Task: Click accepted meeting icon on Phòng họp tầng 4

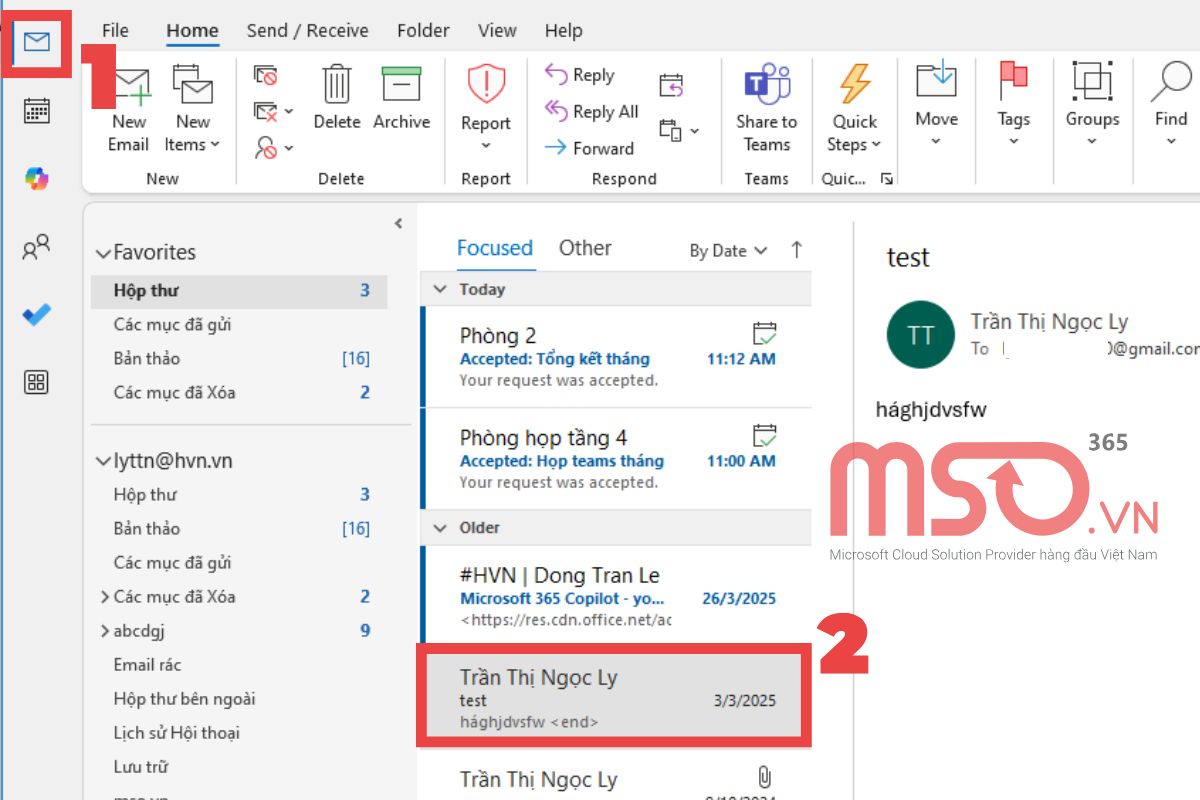Action: pyautogui.click(x=764, y=435)
